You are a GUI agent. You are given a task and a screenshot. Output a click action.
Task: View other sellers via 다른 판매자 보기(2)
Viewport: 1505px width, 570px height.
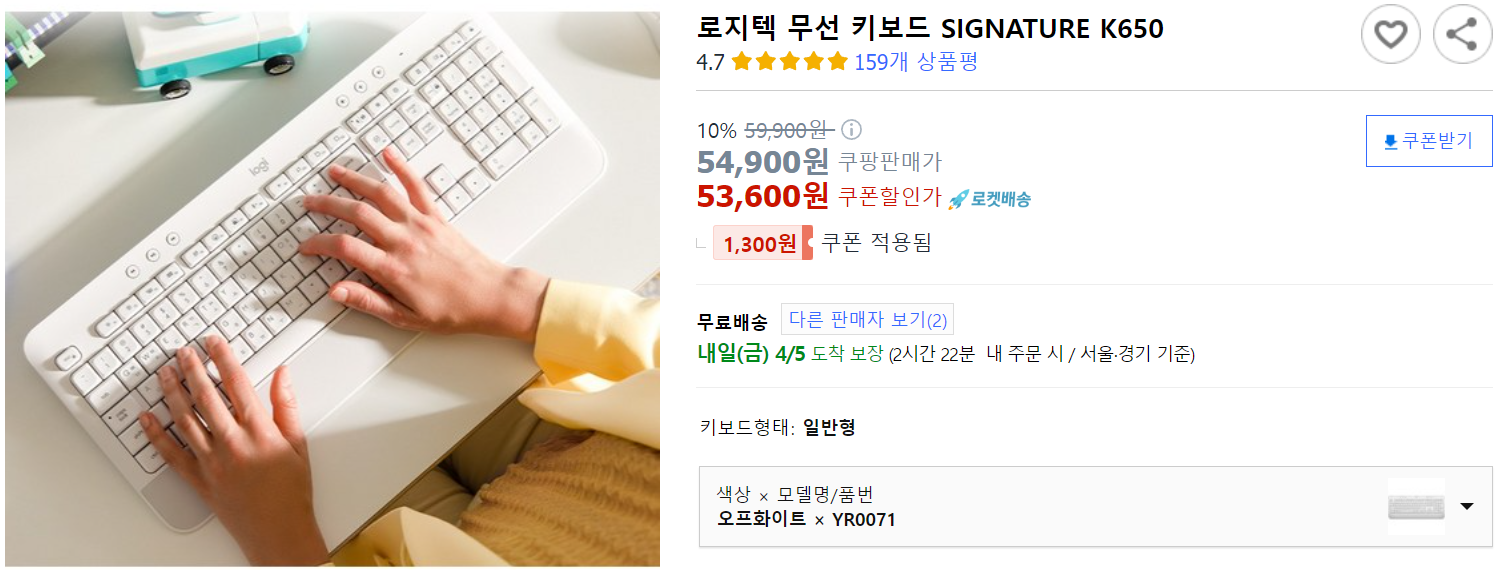pyautogui.click(x=867, y=320)
